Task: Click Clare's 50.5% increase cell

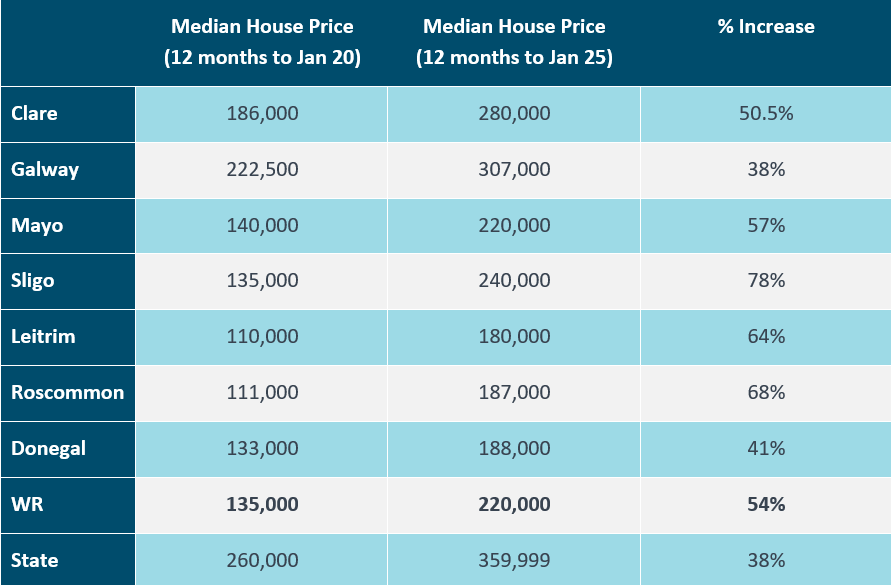Action: pos(766,113)
